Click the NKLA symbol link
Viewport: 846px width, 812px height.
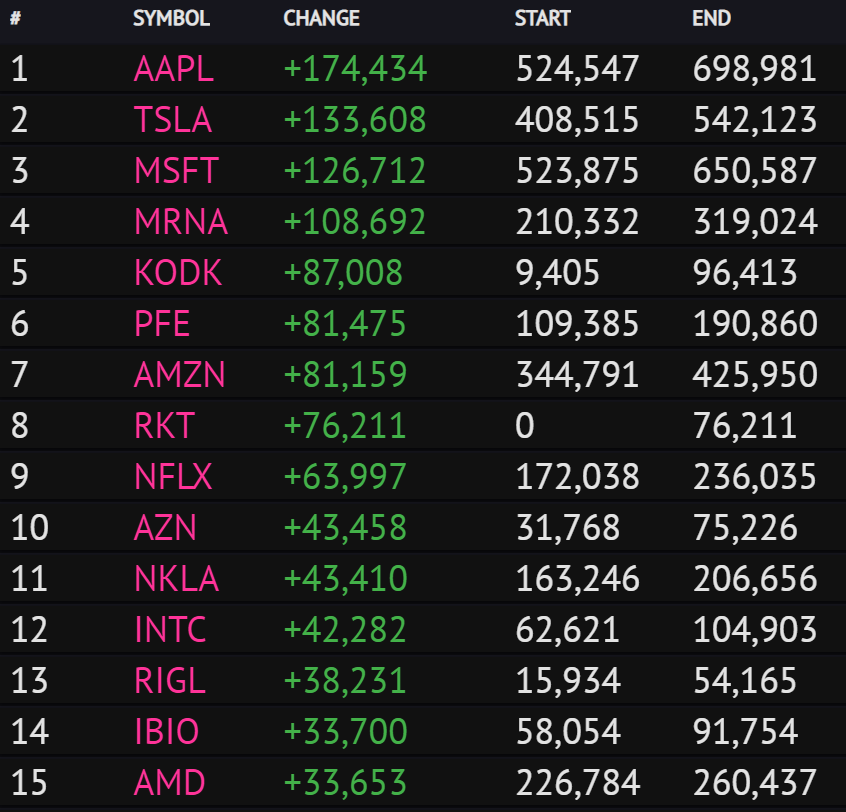pyautogui.click(x=176, y=579)
